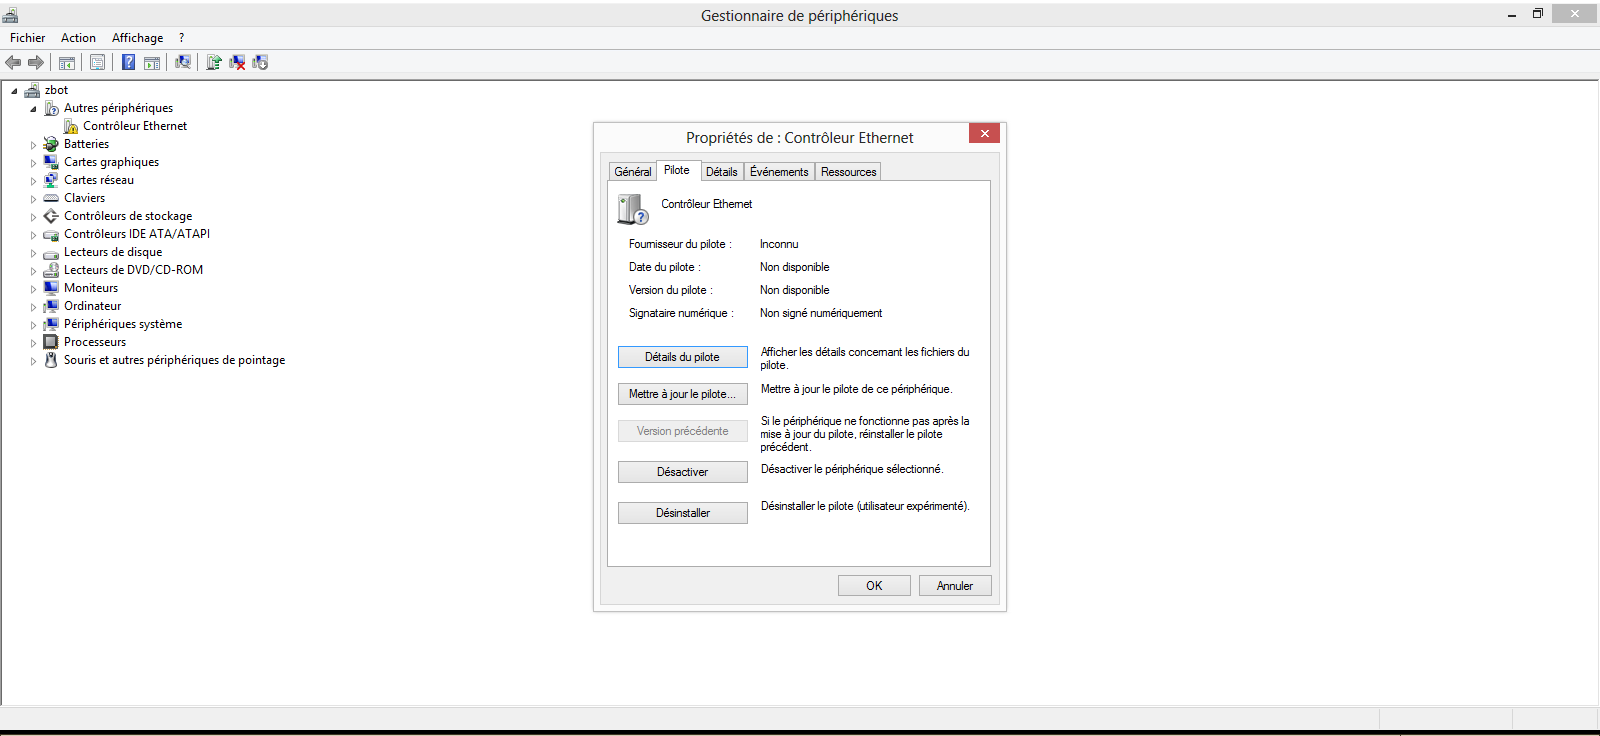This screenshot has height=736, width=1600.
Task: Click the device icon in Properties dialog
Action: pyautogui.click(x=632, y=209)
